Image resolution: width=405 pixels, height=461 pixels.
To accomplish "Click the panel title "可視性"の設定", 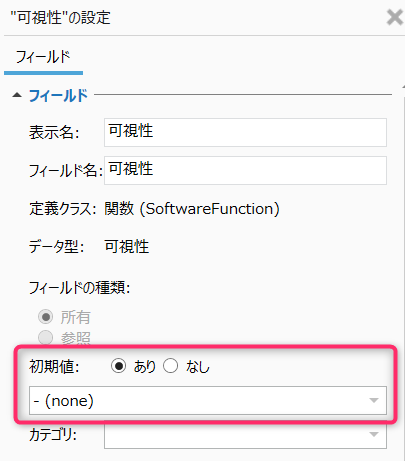I will pos(60,17).
